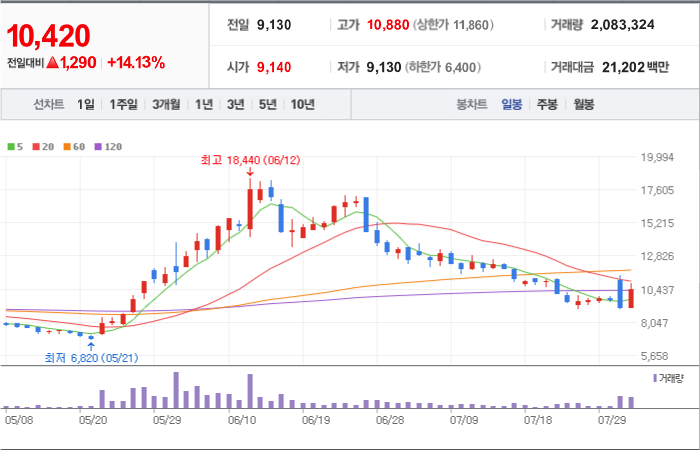The height and width of the screenshot is (450, 700).
Task: Show the 월봉 monthly candle chart
Action: (583, 105)
